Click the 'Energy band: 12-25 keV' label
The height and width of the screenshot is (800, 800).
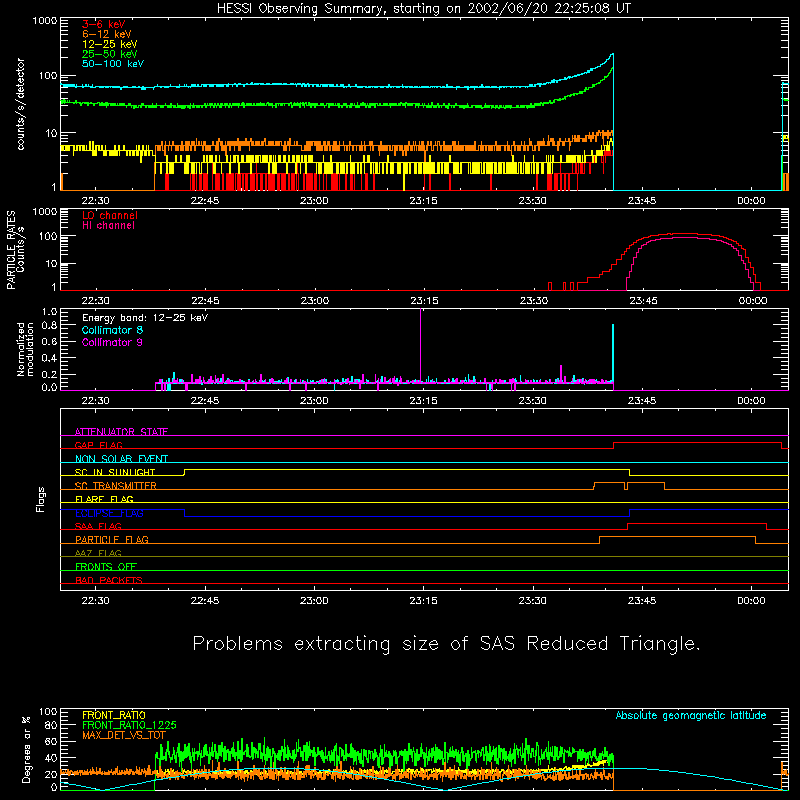pos(145,318)
